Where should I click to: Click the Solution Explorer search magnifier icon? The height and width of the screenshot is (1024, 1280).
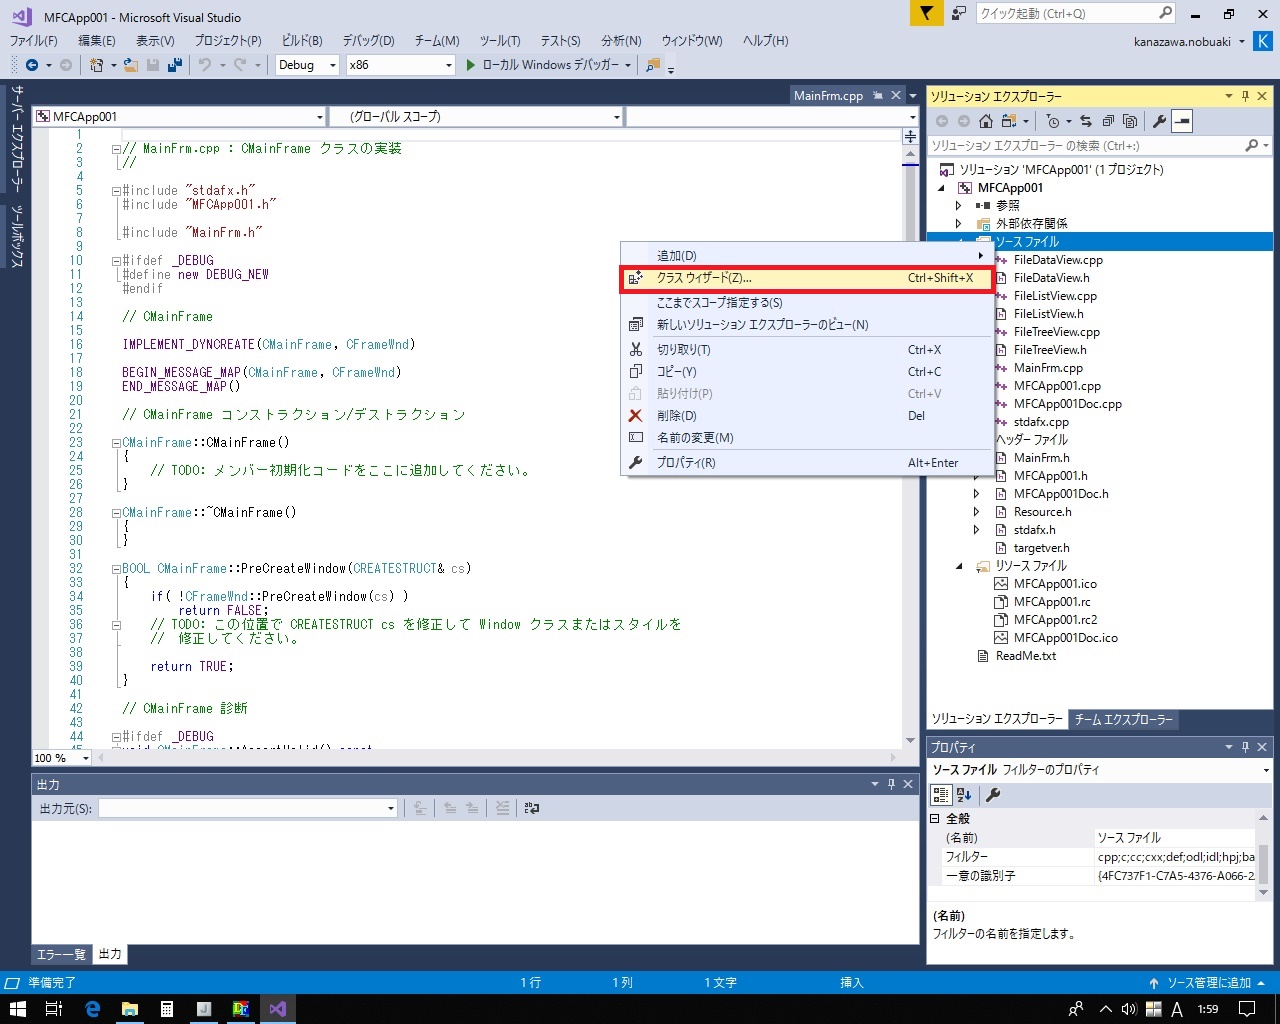(1251, 146)
